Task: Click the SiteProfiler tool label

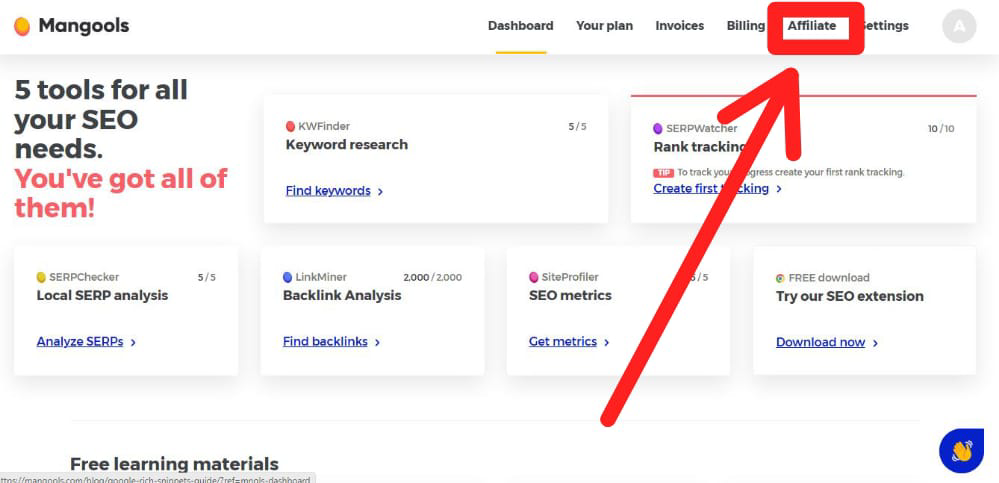Action: pyautogui.click(x=570, y=277)
